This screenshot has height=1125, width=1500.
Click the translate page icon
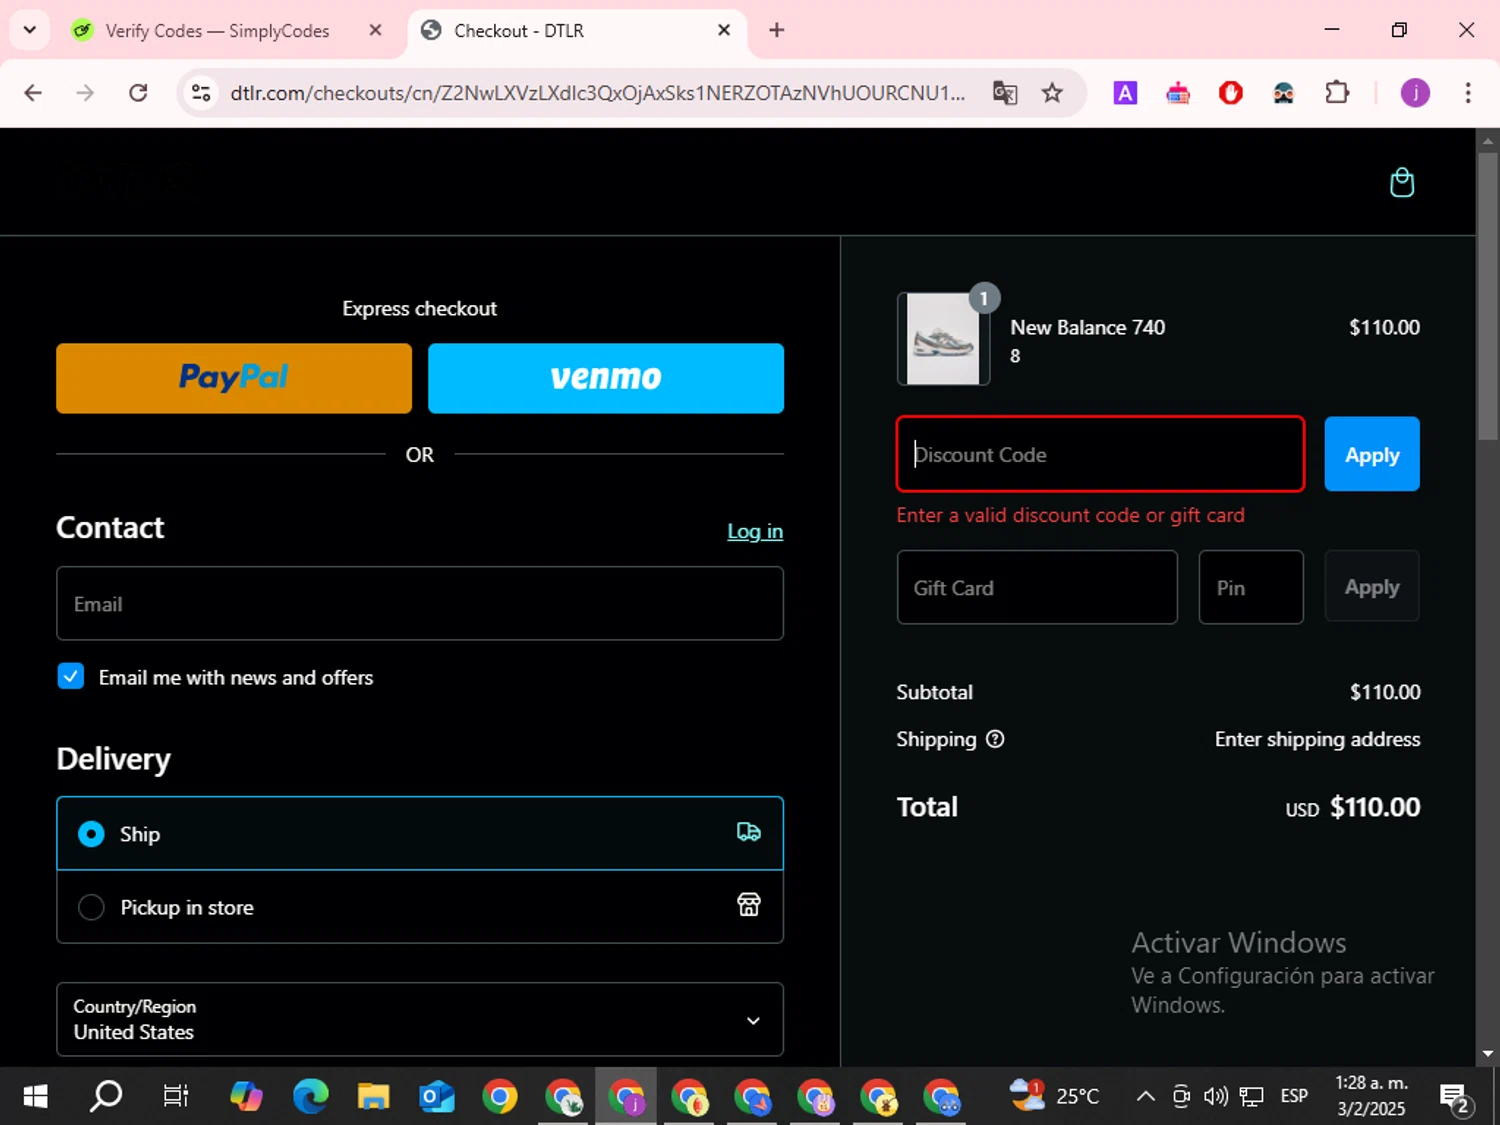pos(1005,93)
